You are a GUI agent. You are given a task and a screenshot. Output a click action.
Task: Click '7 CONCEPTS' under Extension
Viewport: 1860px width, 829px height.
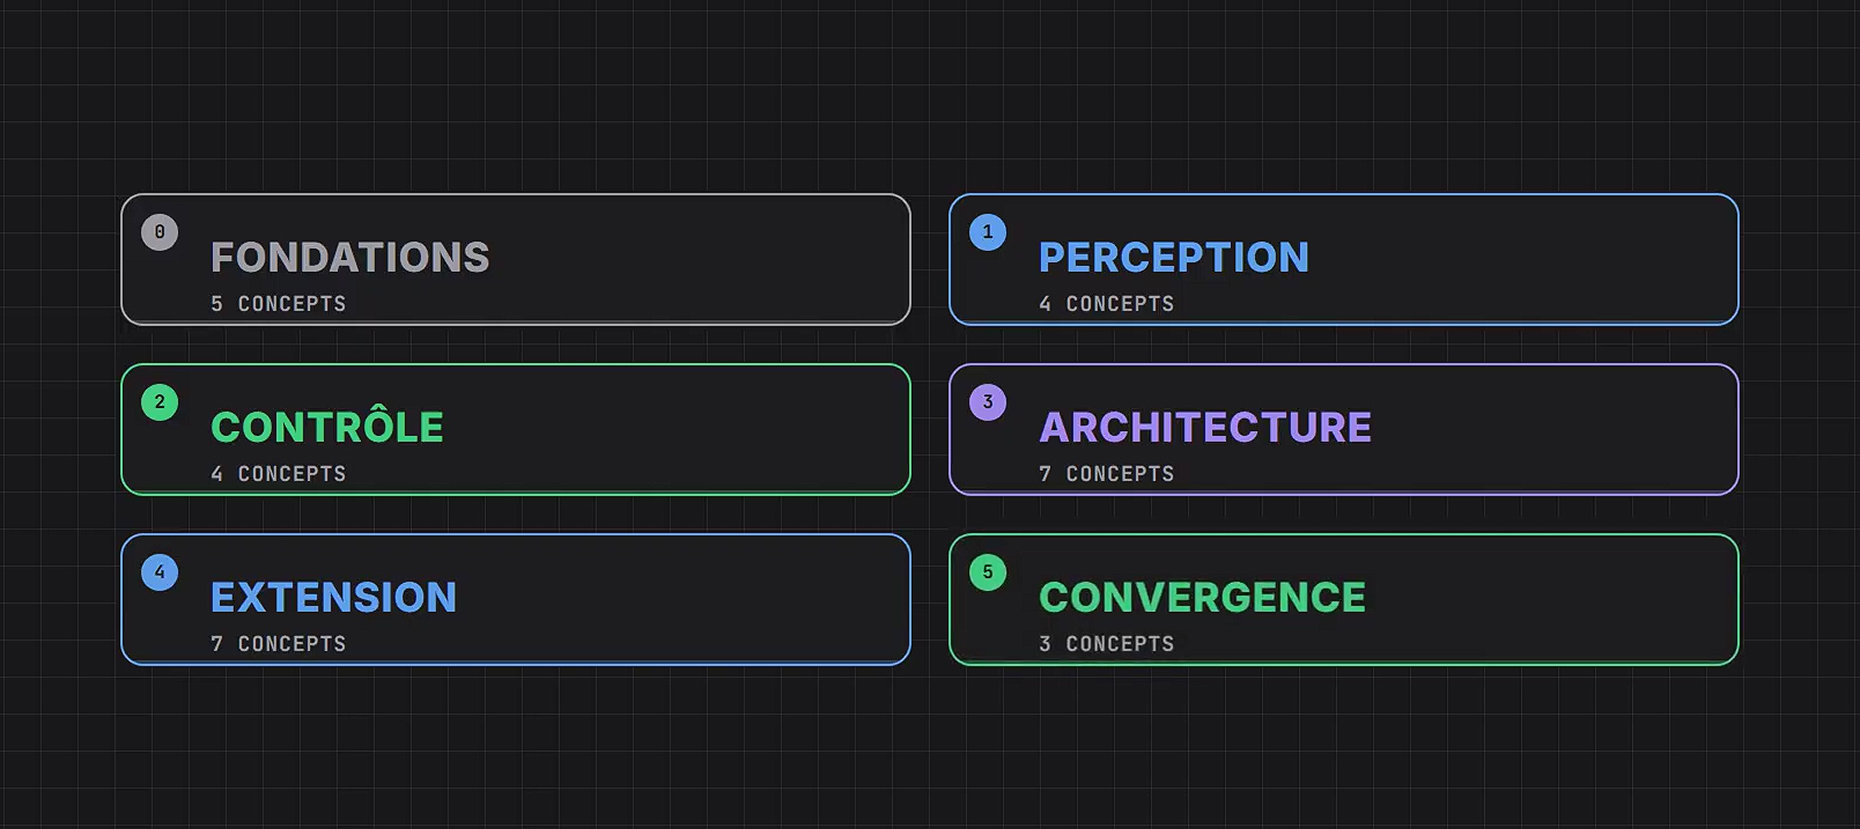[278, 644]
